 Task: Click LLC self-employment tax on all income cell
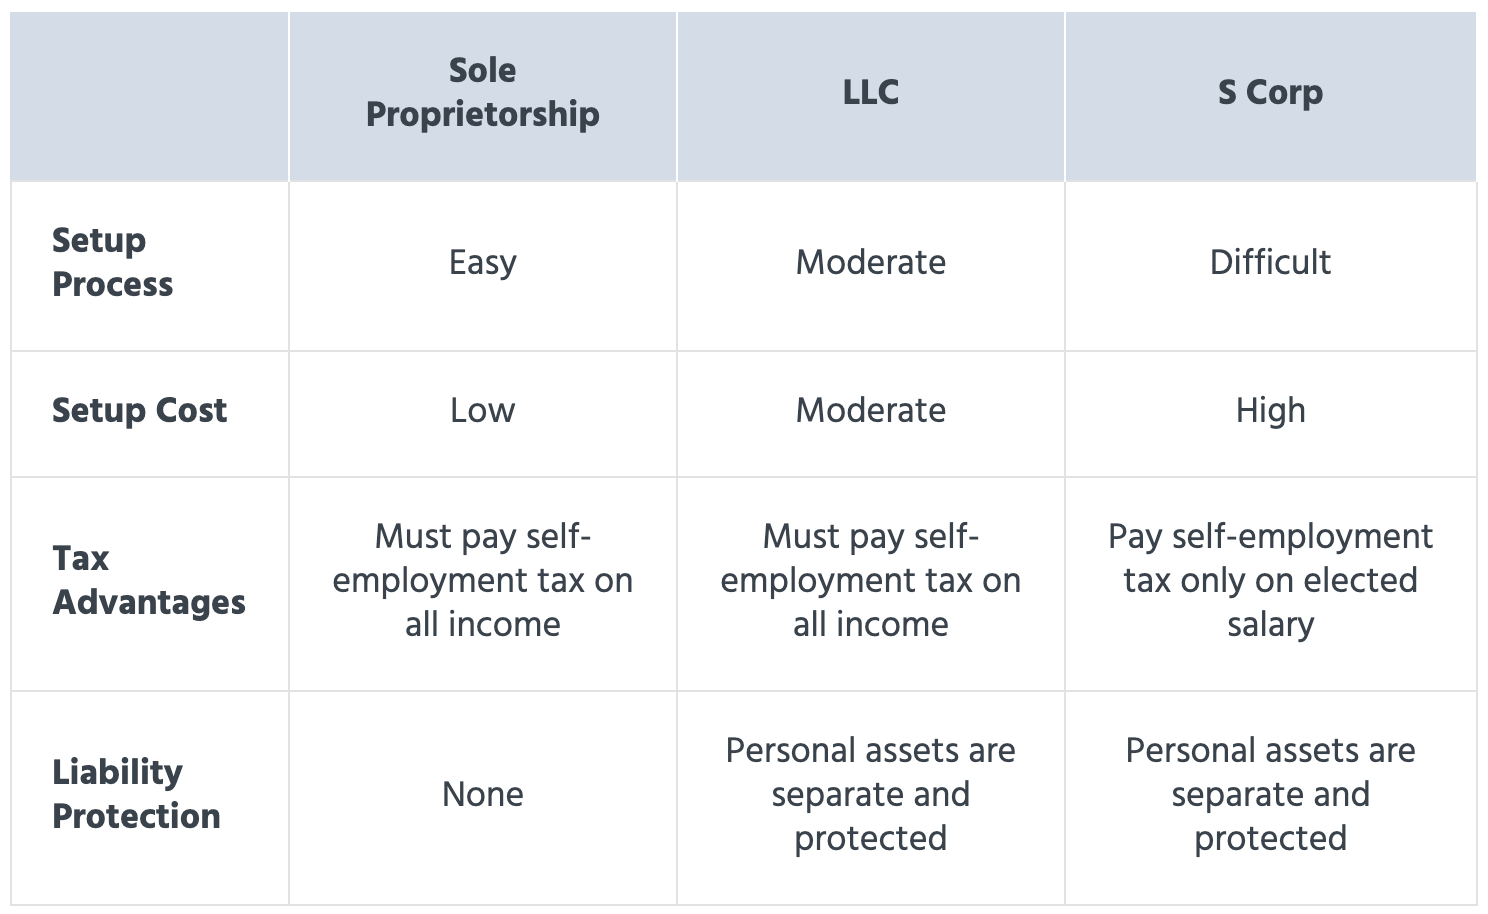coord(871,581)
